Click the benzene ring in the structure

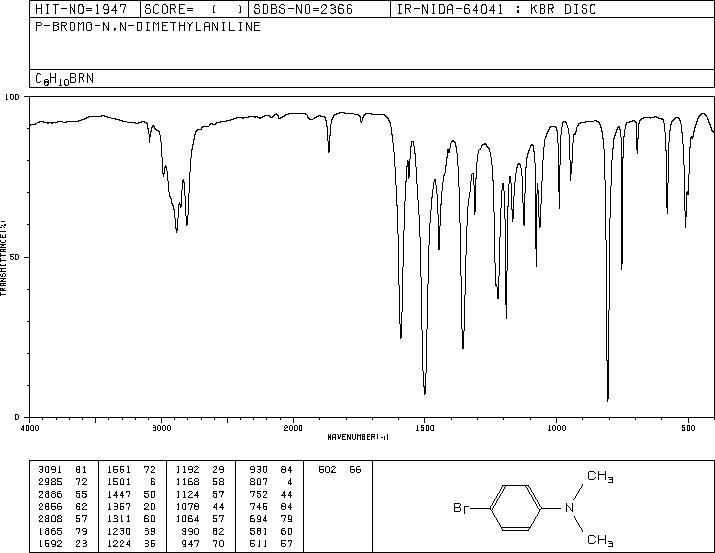tap(516, 508)
